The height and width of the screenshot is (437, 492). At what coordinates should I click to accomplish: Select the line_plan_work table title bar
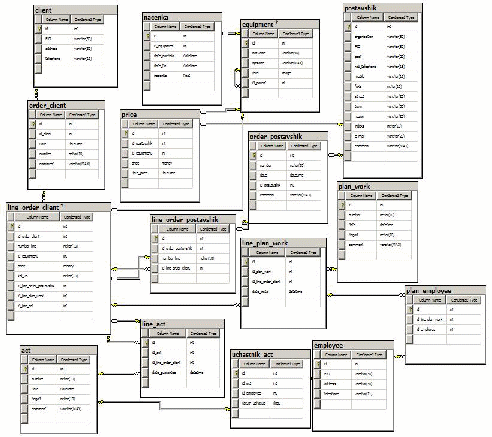click(x=283, y=243)
